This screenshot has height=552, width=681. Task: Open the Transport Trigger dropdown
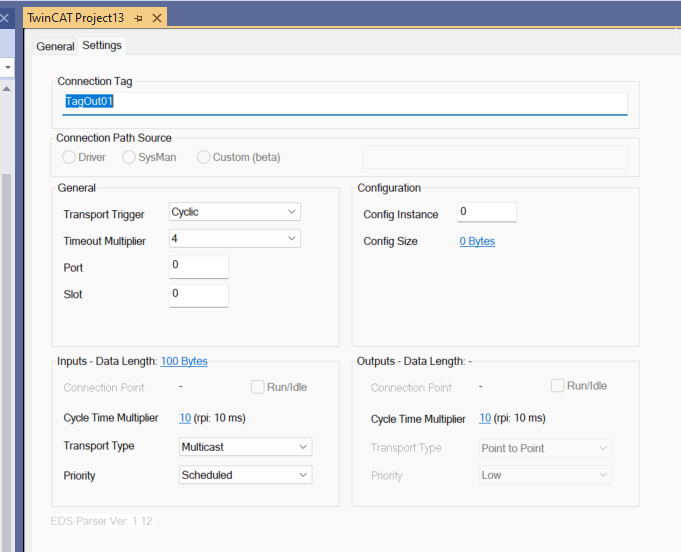click(235, 212)
